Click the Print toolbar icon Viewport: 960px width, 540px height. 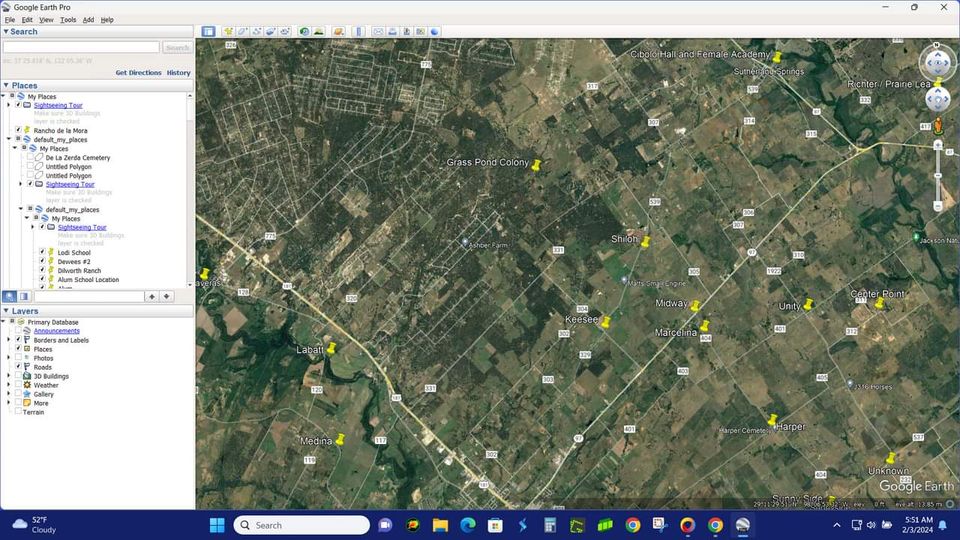[x=392, y=31]
